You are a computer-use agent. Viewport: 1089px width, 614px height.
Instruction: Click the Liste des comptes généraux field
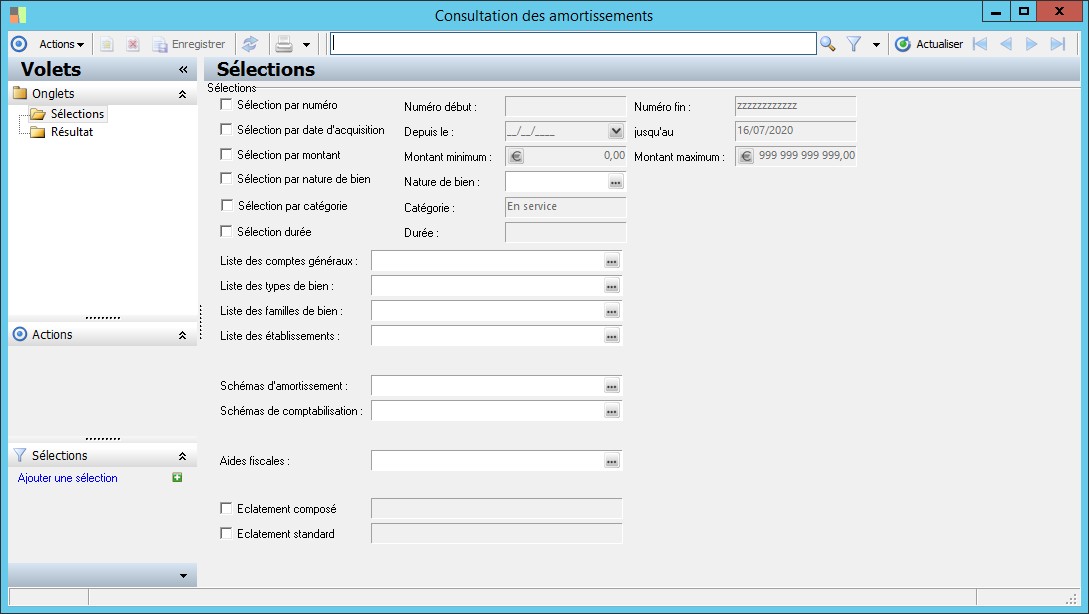[x=486, y=261]
